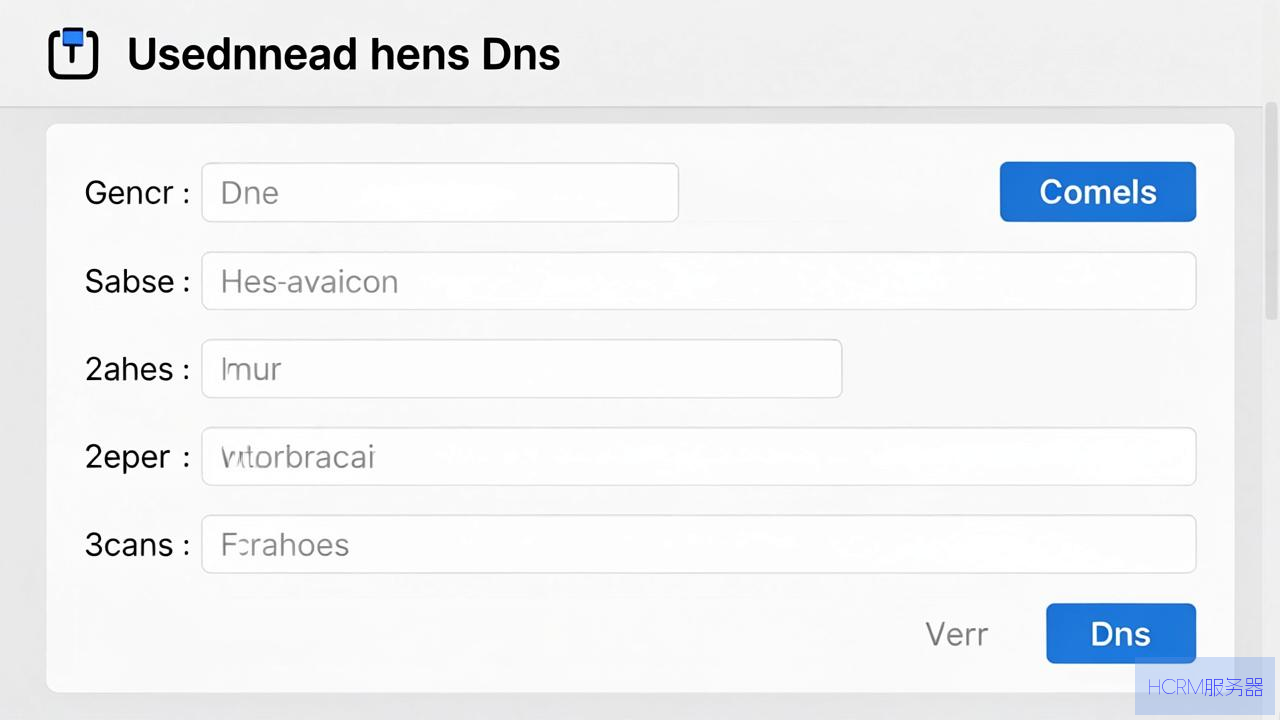Click the blue Comels button
The image size is (1280, 720).
1098,192
